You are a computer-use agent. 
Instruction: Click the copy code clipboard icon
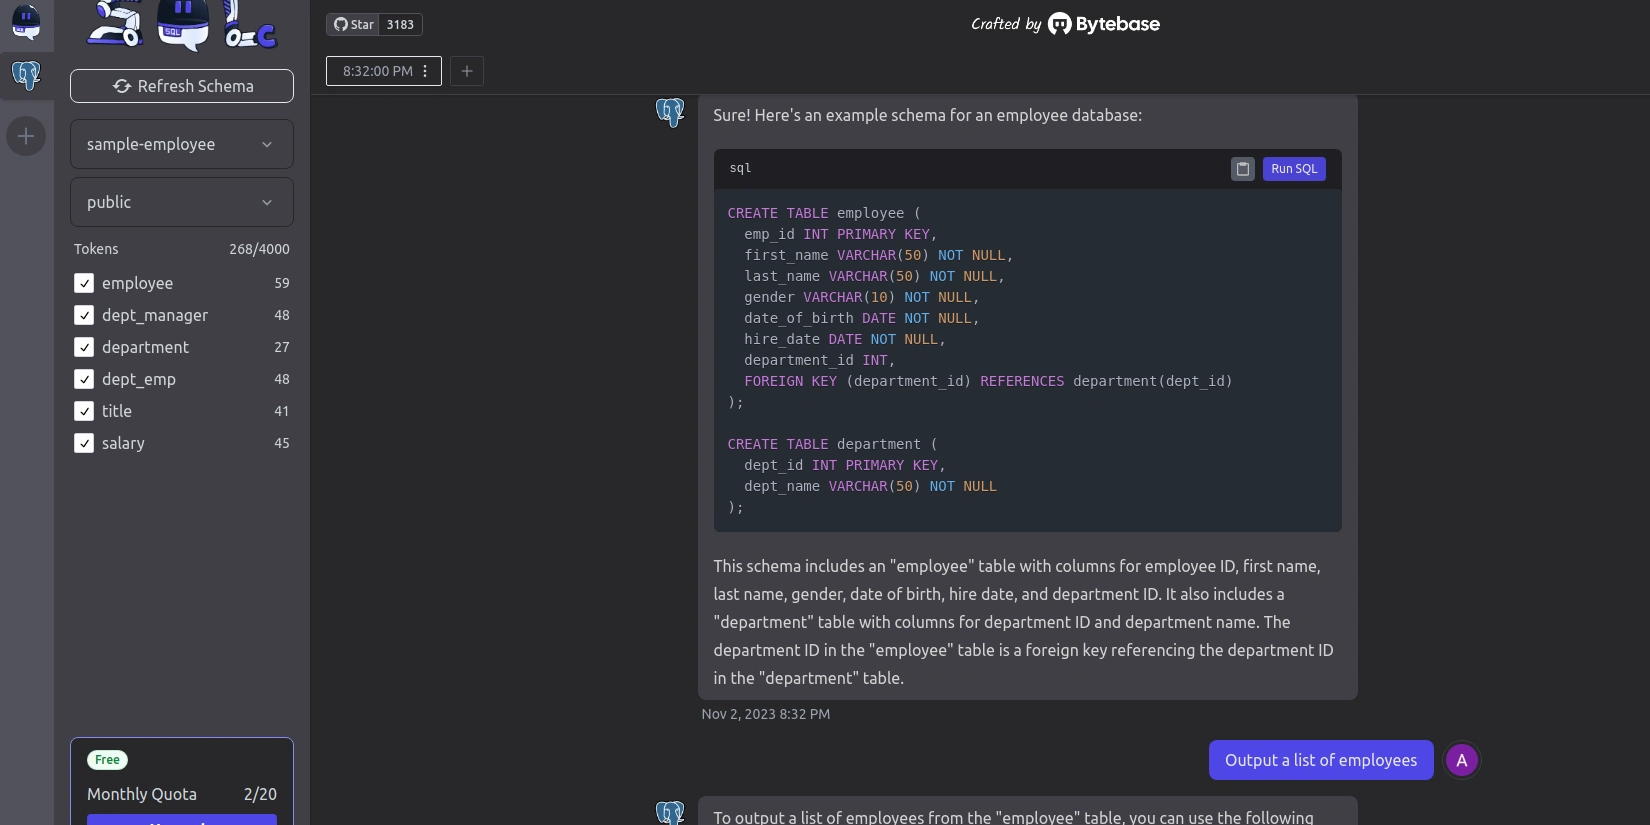click(x=1242, y=169)
